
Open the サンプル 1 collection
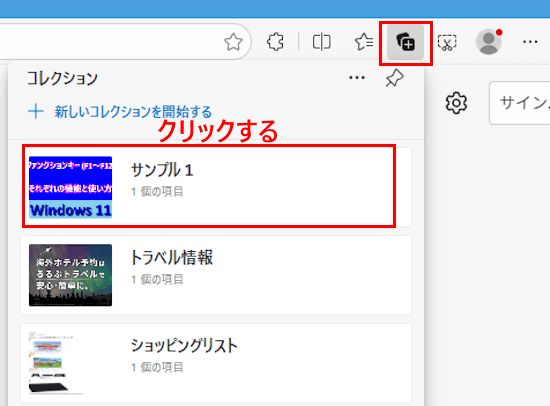(x=216, y=187)
